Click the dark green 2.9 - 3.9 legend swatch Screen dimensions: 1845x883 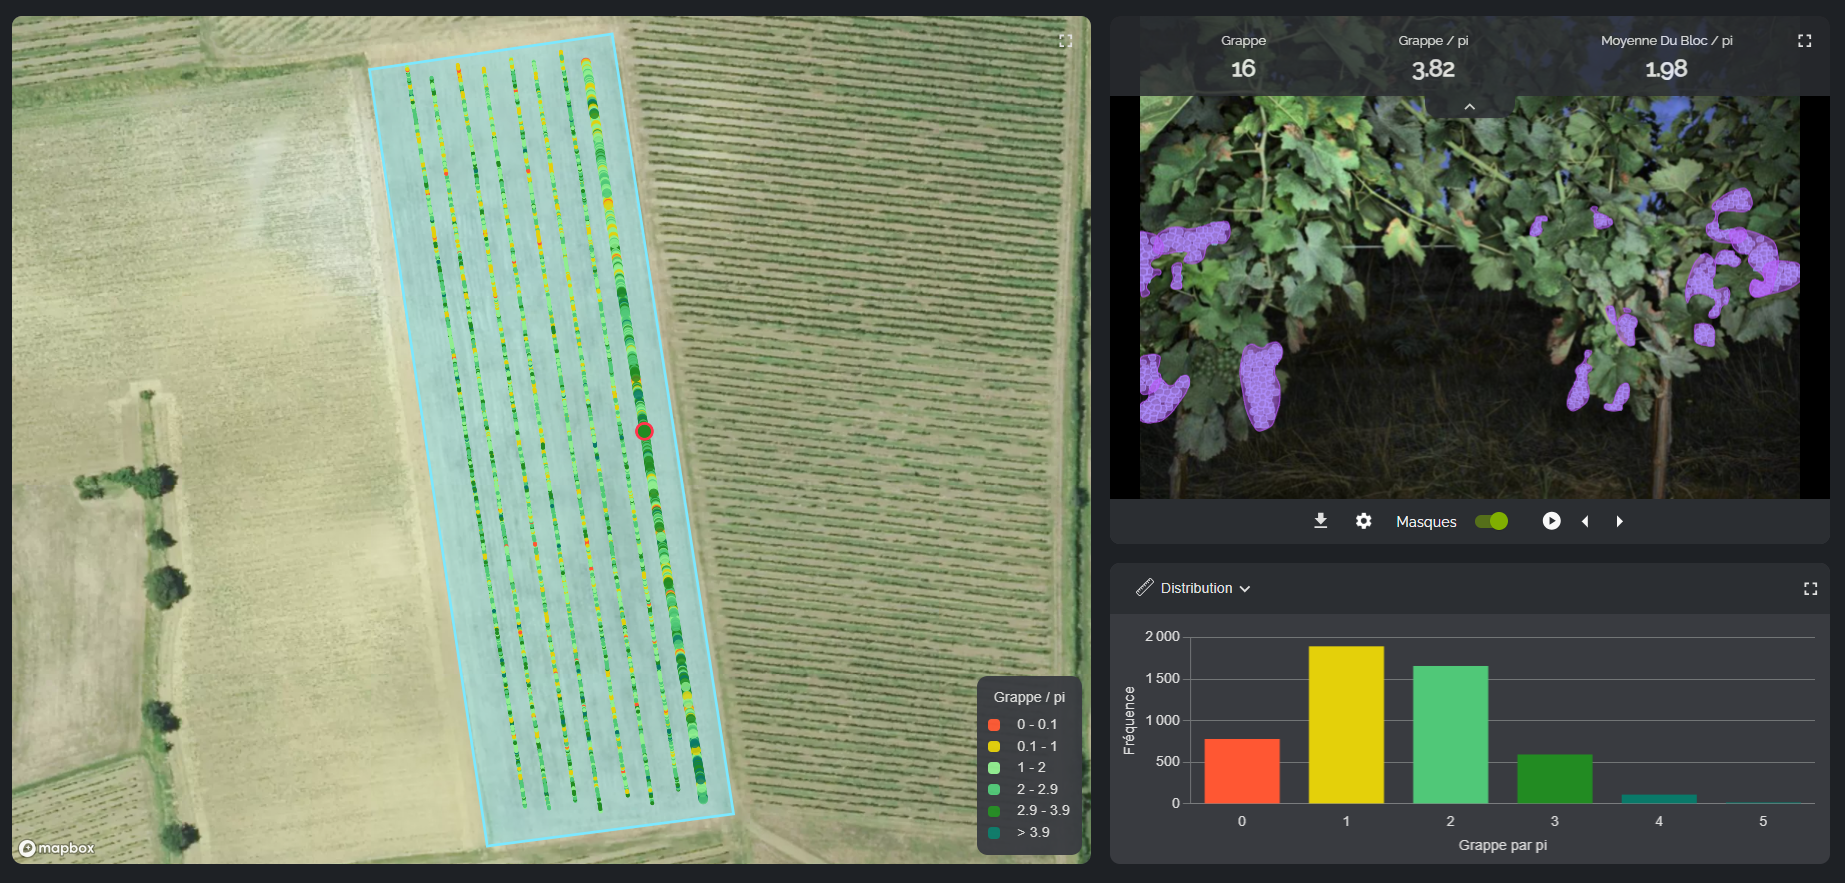click(994, 811)
